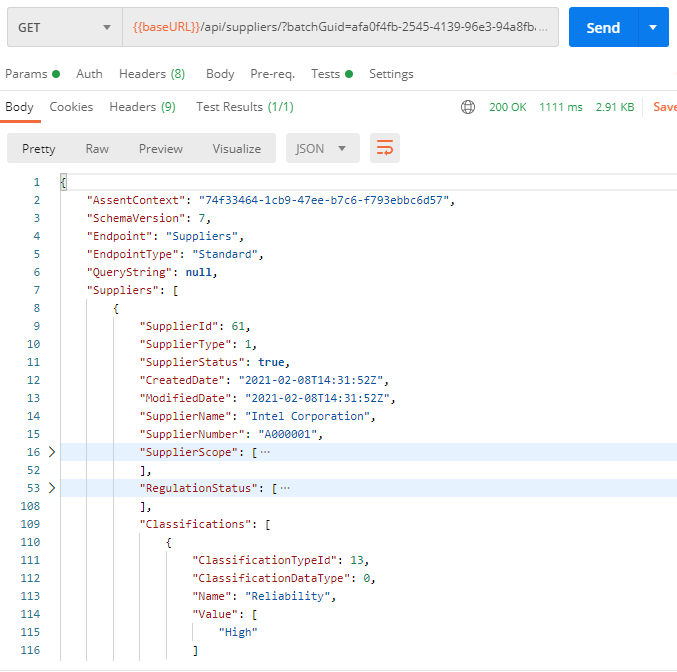Expand the collapsed SupplierScope array
The width and height of the screenshot is (677, 672).
tap(52, 452)
